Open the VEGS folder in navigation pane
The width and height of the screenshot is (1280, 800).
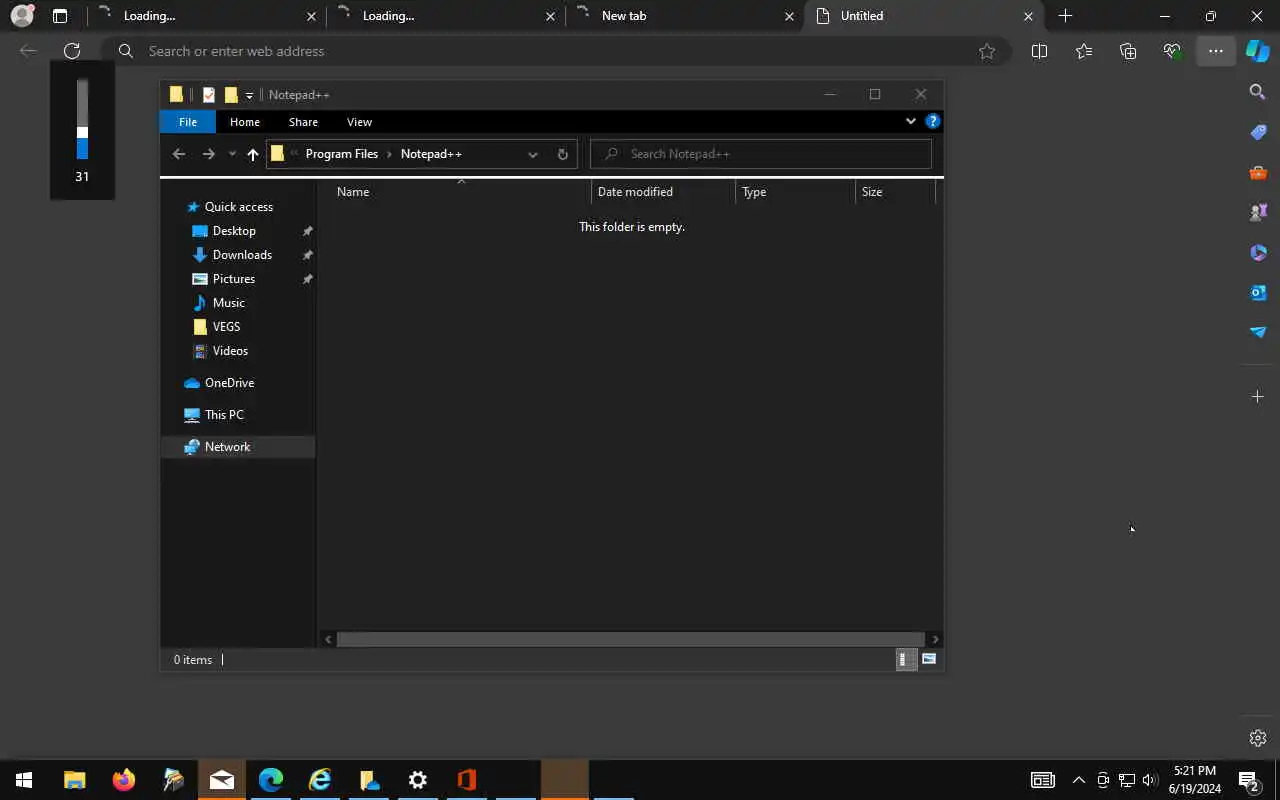point(226,327)
